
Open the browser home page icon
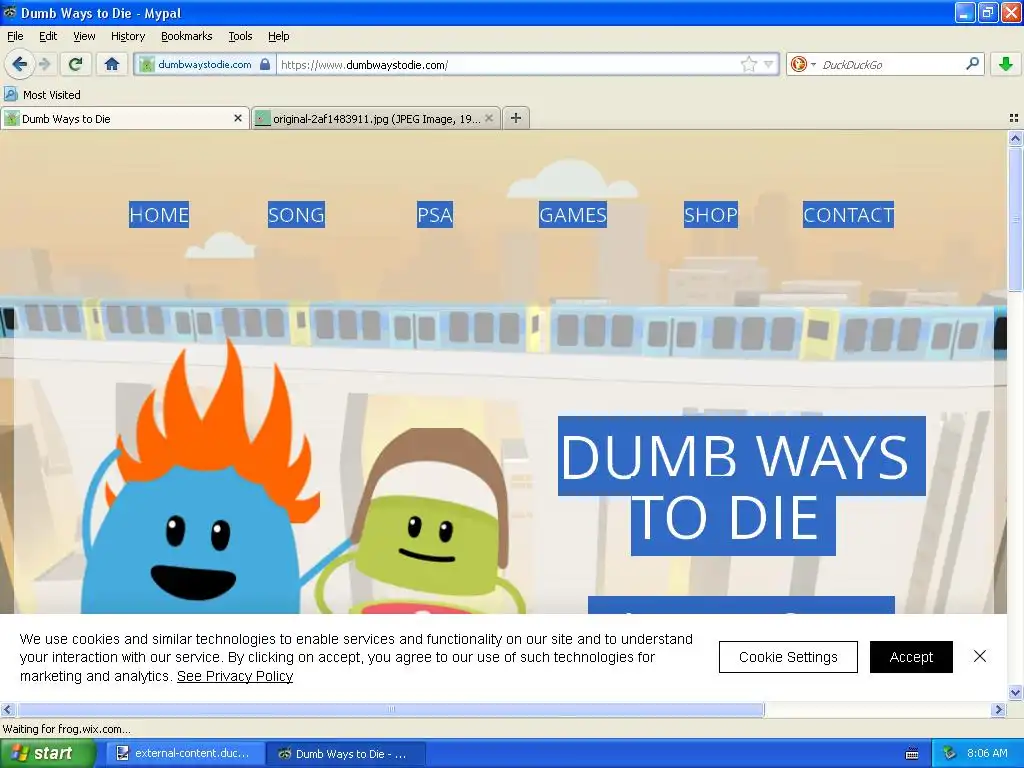click(x=112, y=64)
